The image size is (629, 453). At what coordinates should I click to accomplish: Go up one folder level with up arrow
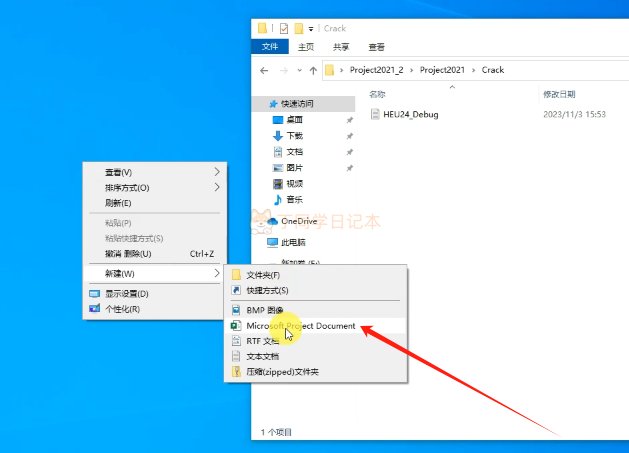[313, 71]
